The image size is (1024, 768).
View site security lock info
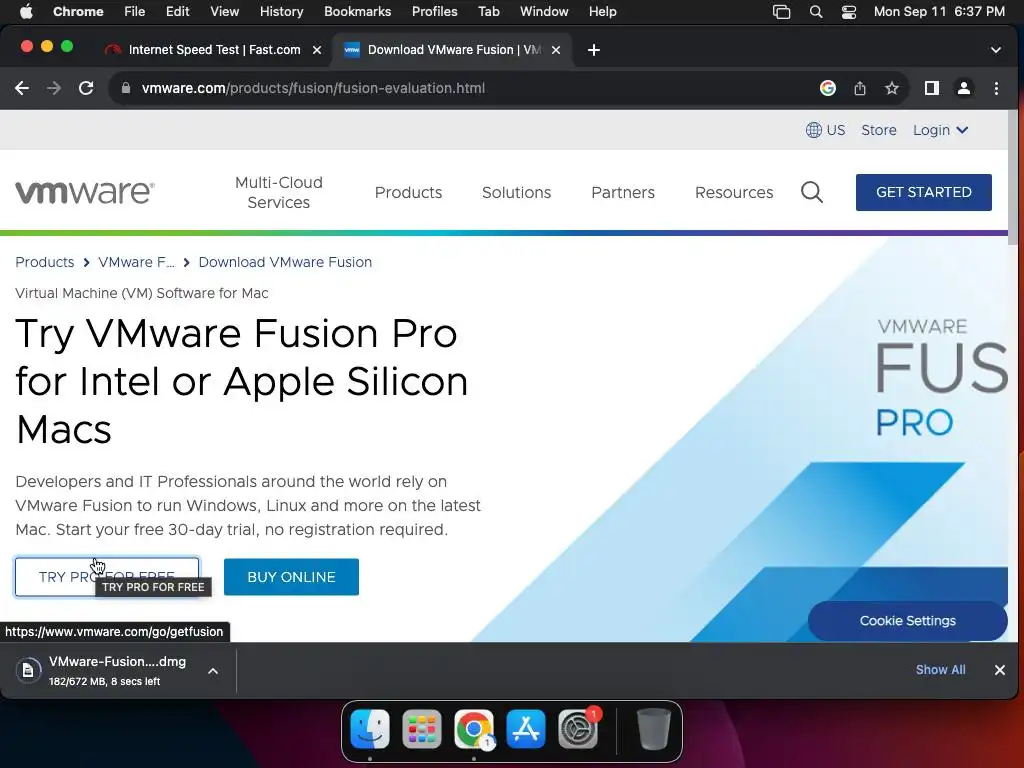click(126, 88)
